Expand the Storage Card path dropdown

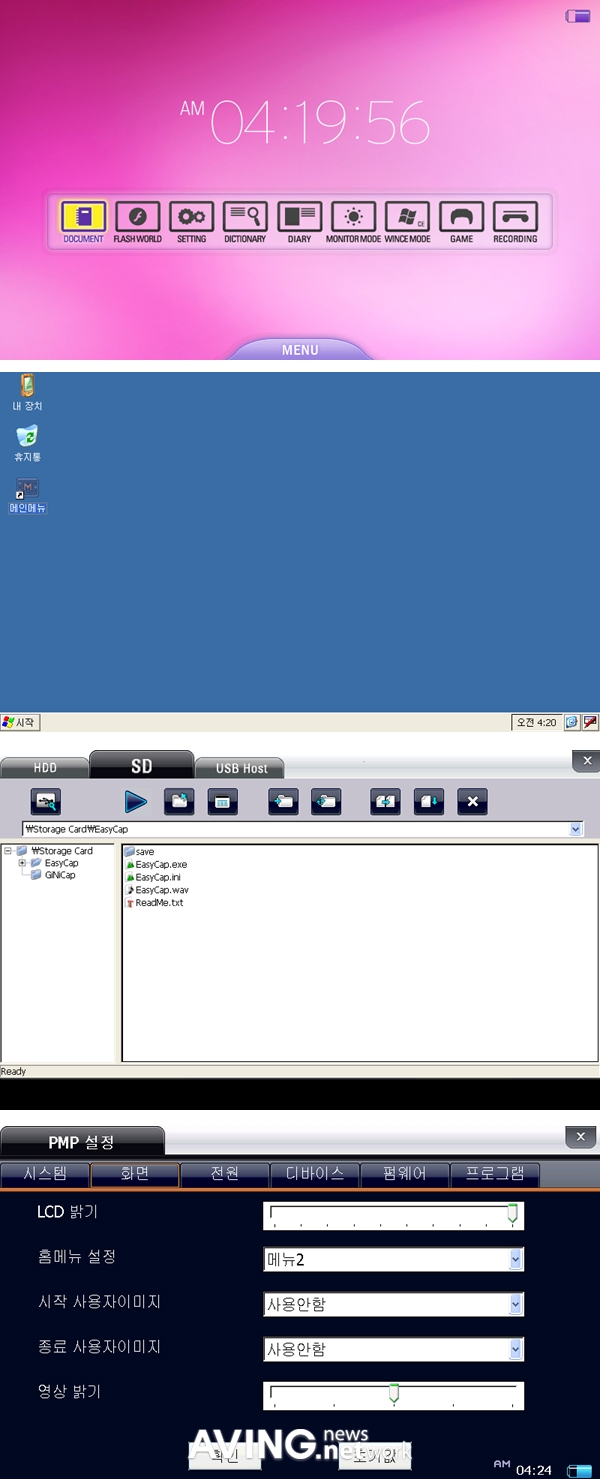click(575, 829)
